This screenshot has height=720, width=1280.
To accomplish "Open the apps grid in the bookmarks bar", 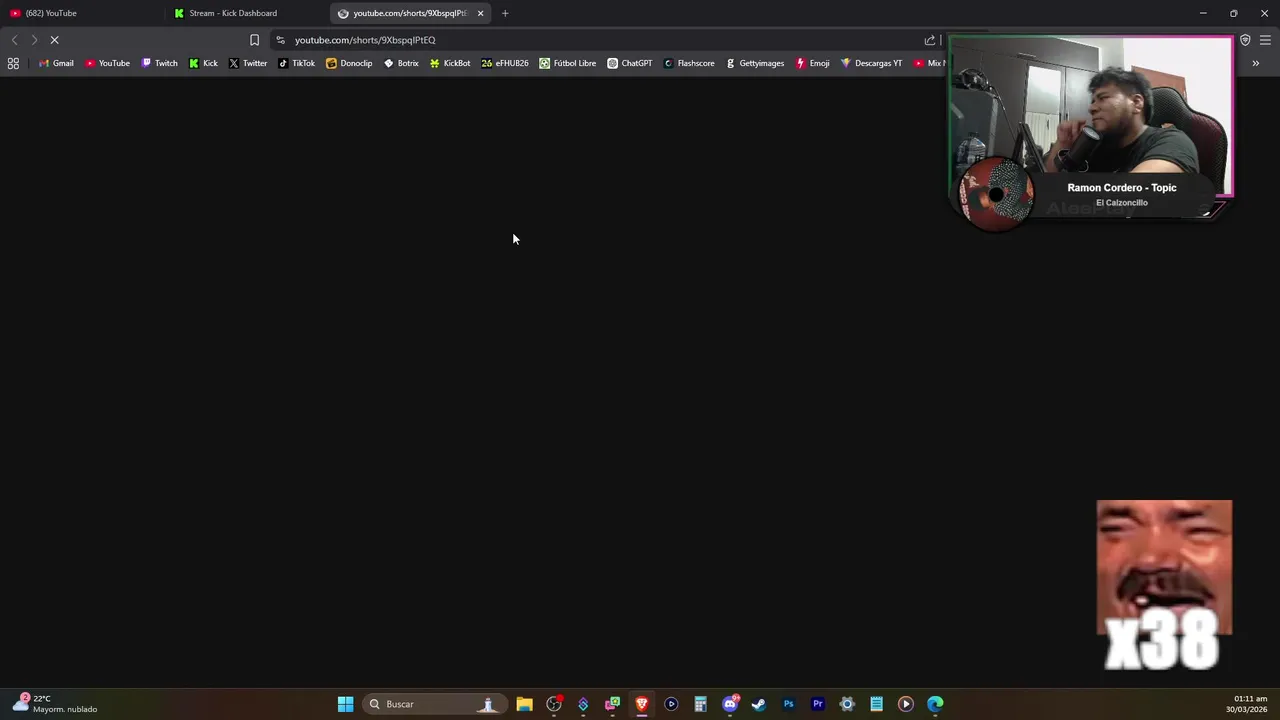I will (x=13, y=63).
